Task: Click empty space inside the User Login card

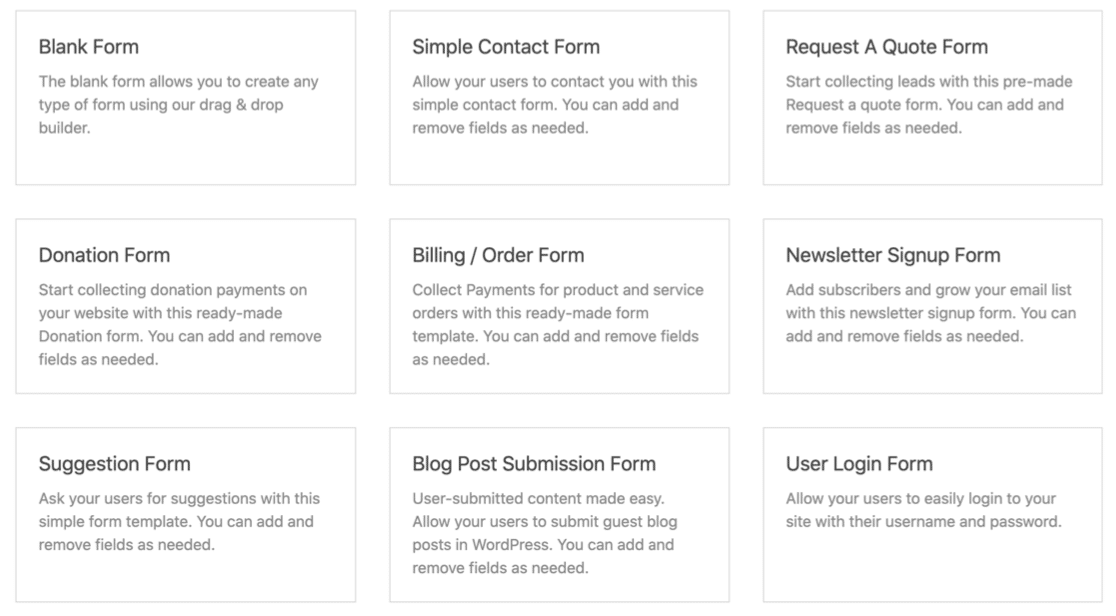Action: [932, 570]
